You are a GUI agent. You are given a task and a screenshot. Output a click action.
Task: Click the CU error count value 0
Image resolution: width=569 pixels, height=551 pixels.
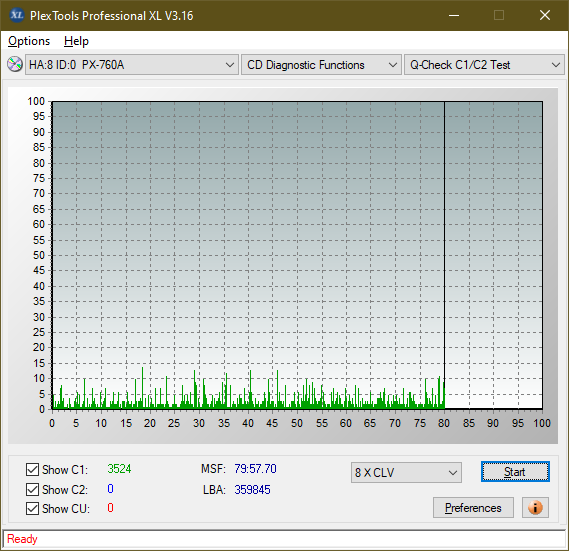(x=110, y=508)
